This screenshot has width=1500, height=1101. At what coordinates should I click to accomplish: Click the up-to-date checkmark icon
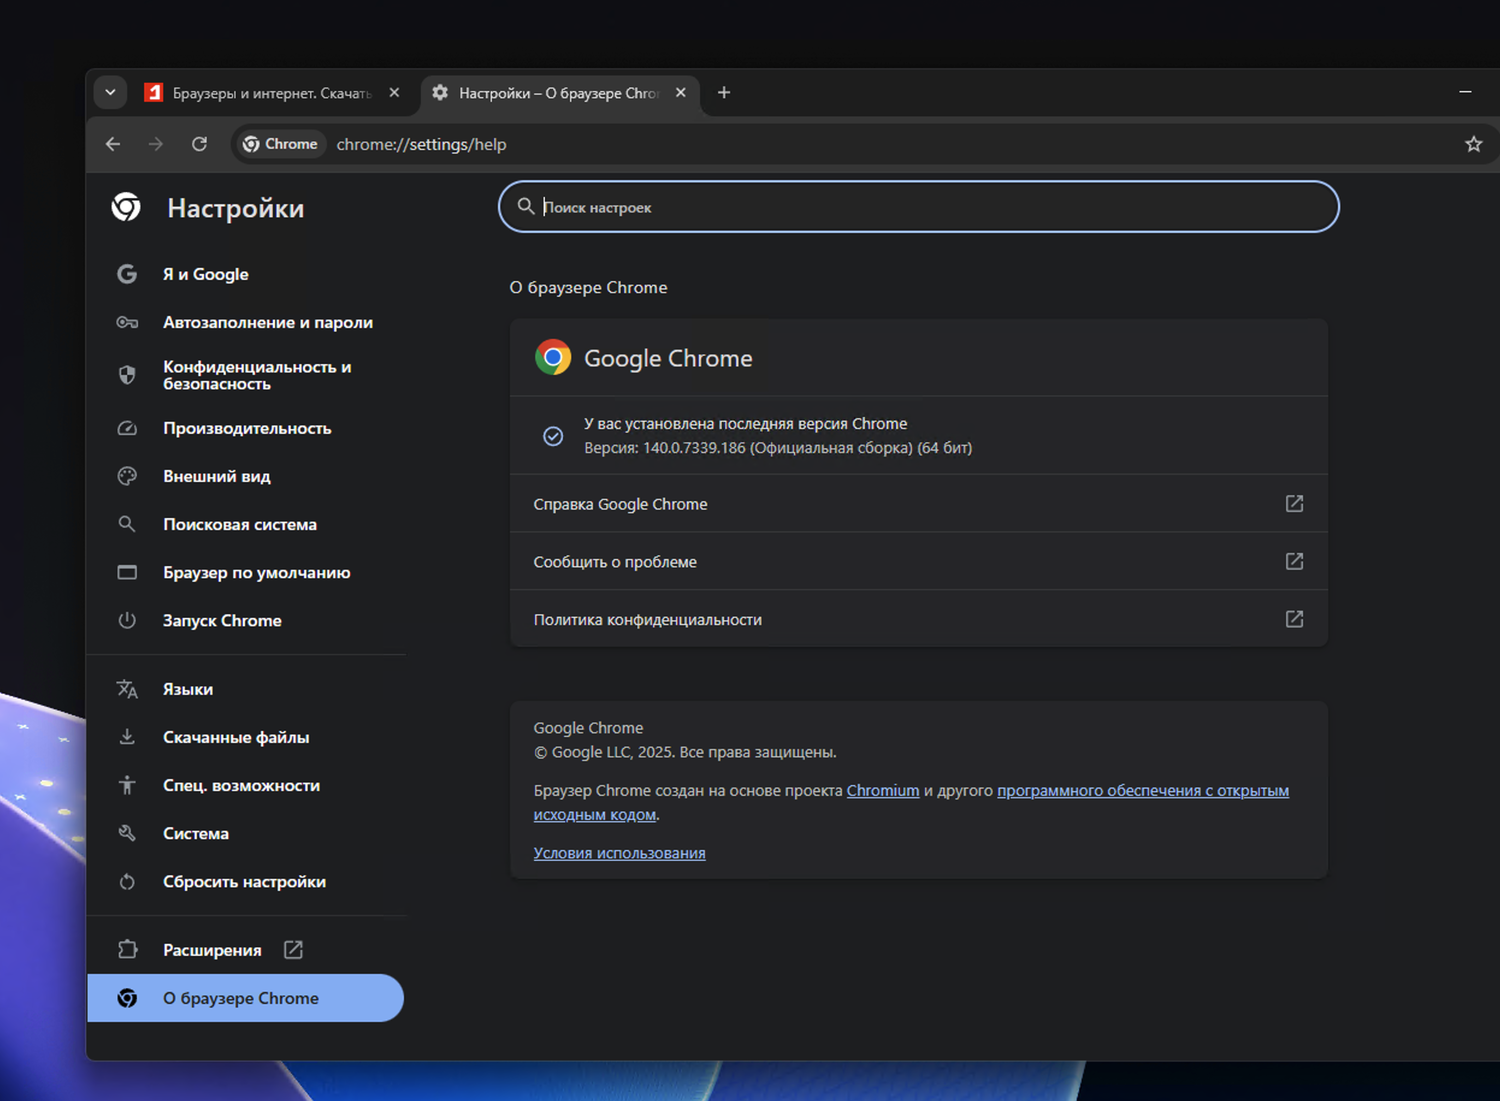pos(553,436)
